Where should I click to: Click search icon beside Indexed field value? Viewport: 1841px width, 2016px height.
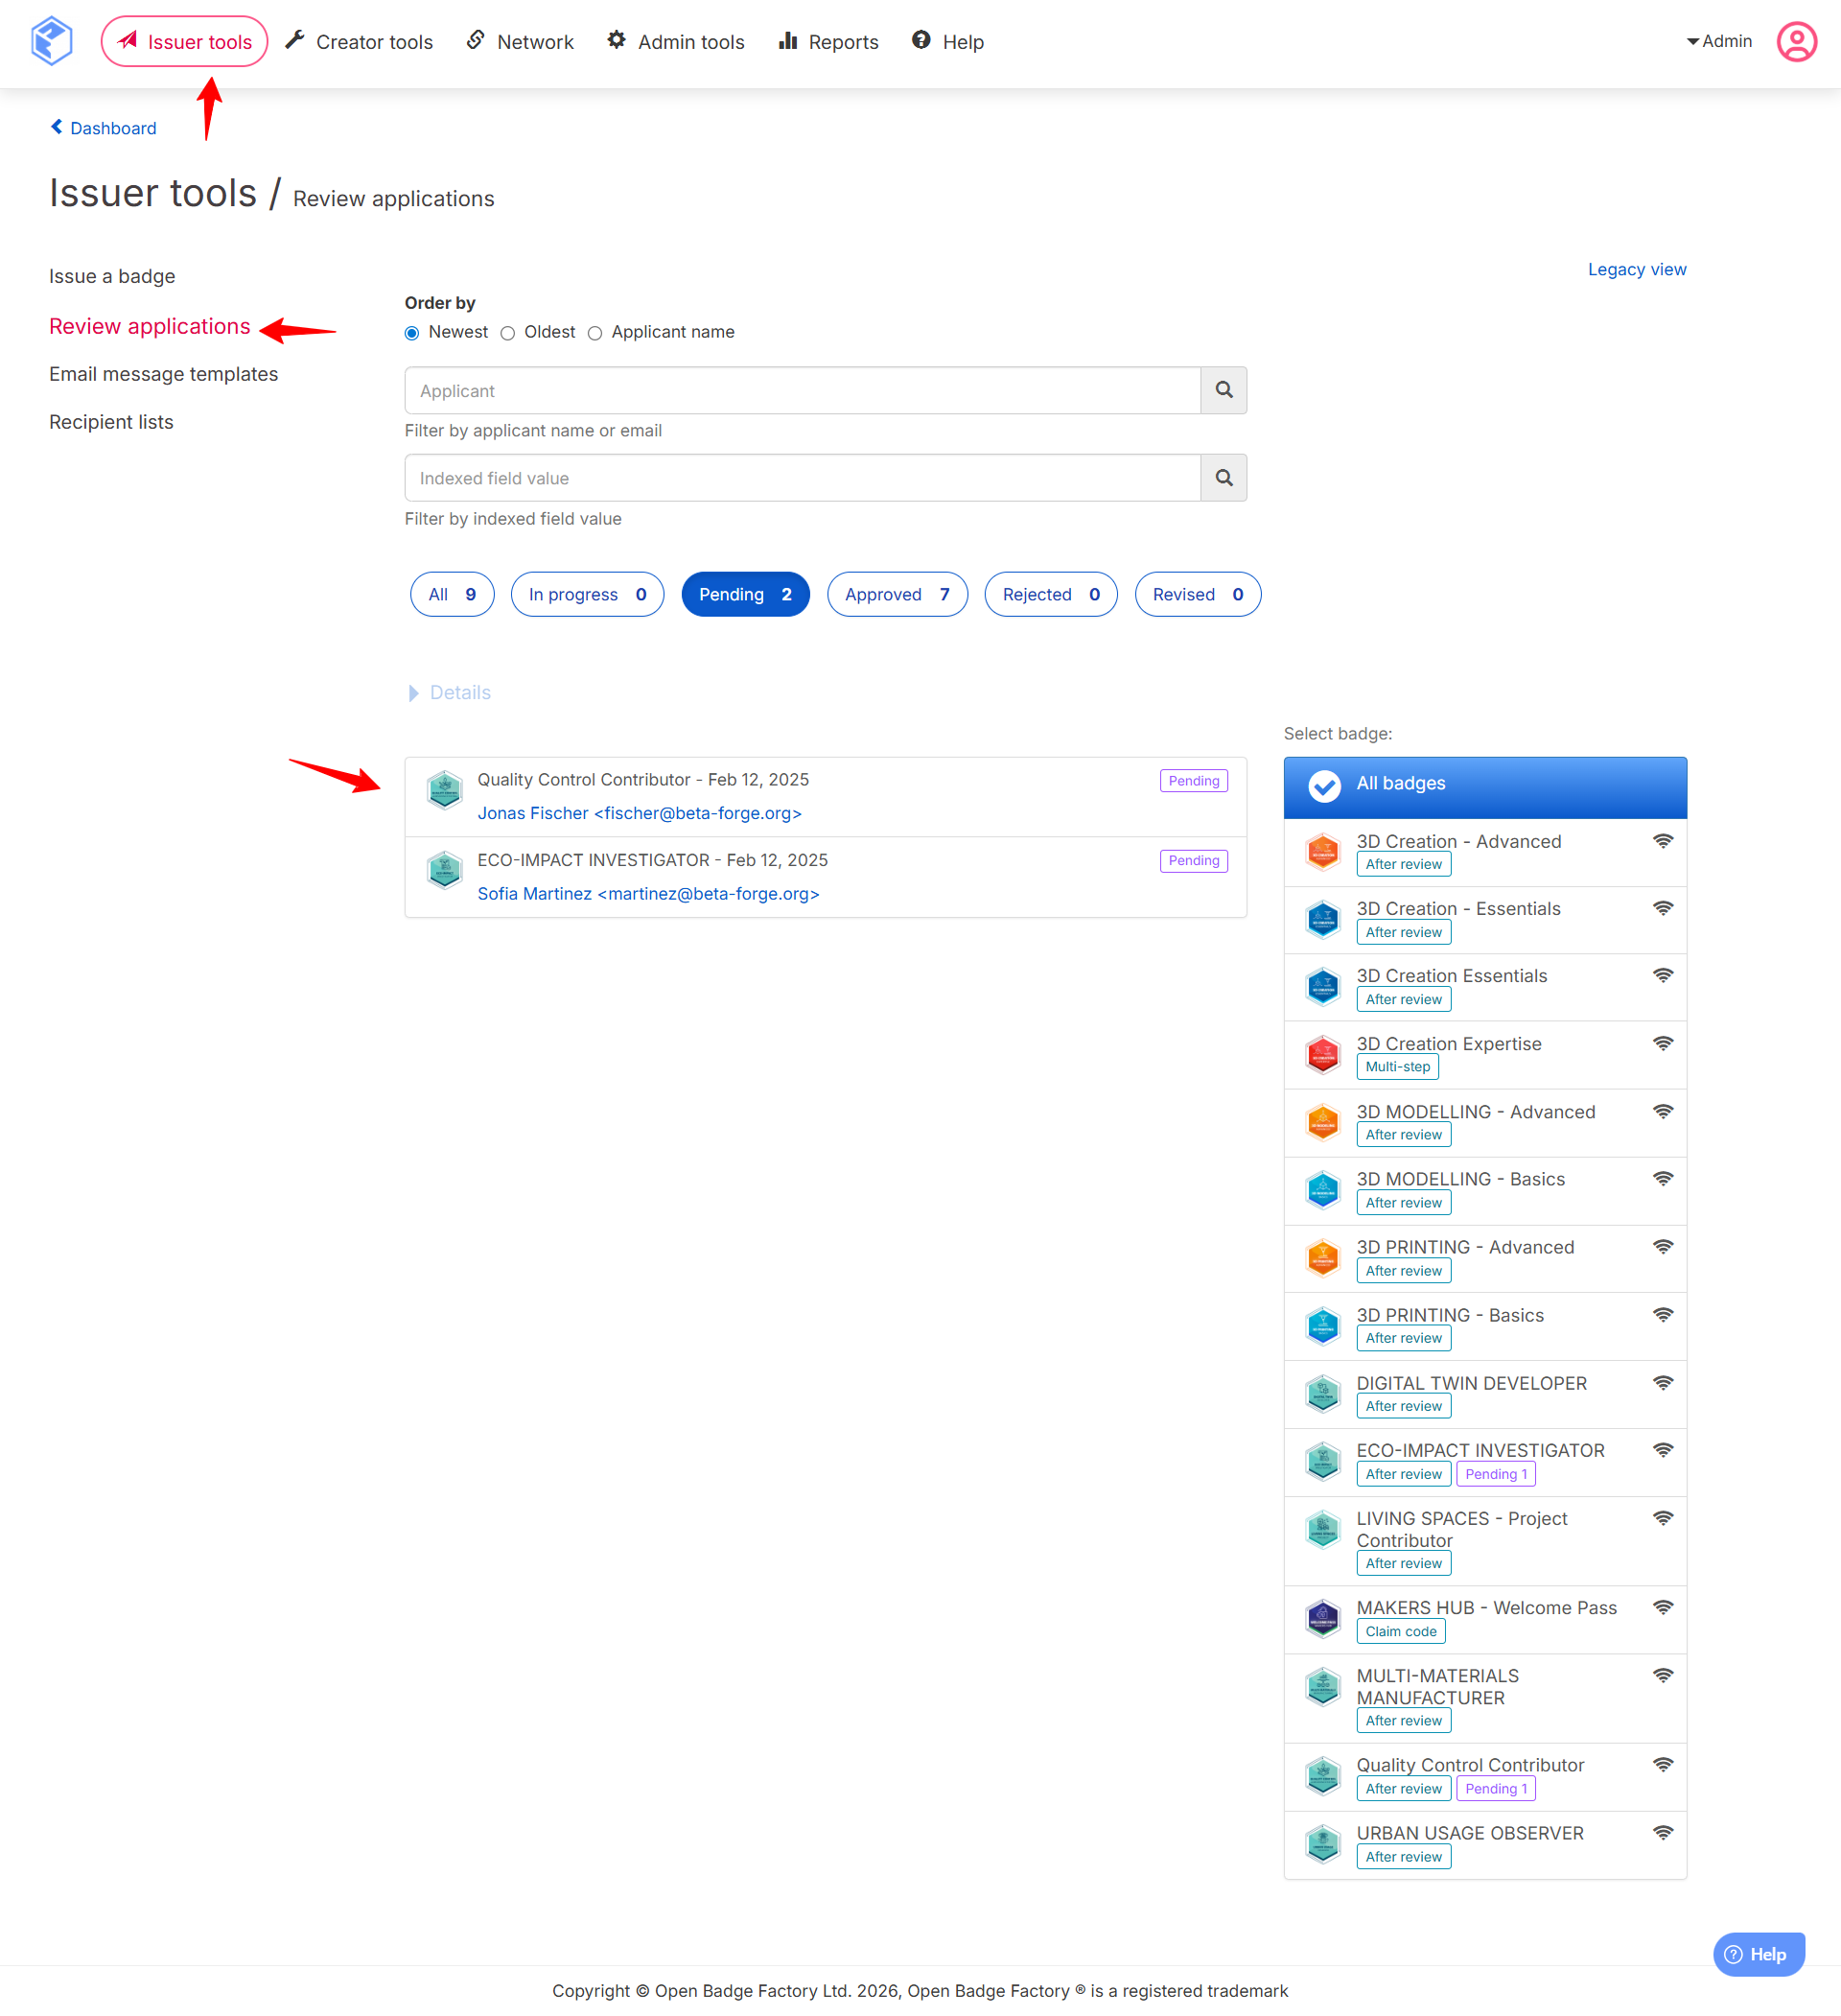(x=1223, y=478)
